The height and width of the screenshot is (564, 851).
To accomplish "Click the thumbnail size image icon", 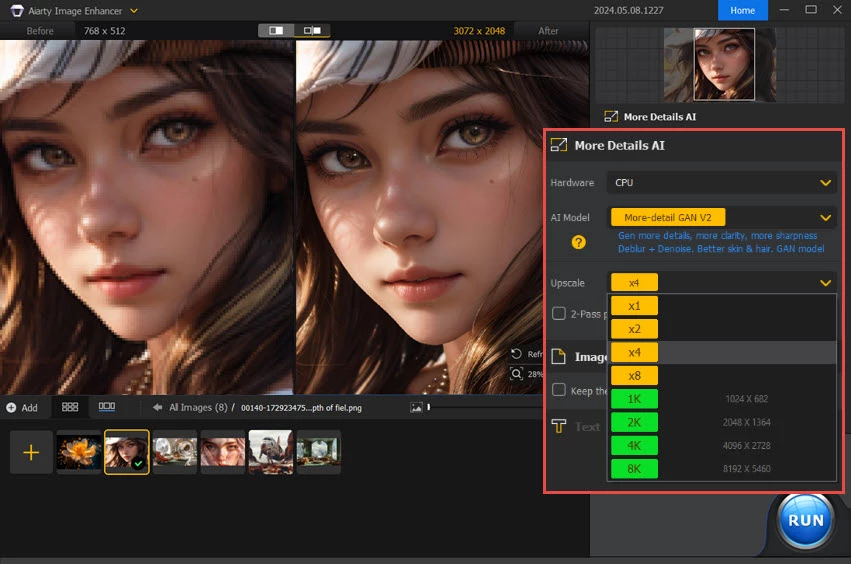I will (x=416, y=407).
